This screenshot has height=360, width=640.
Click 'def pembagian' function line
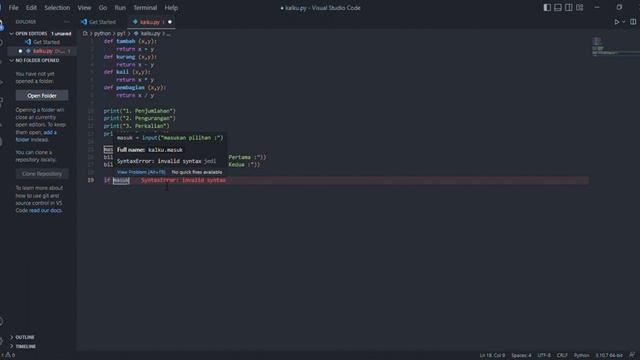pyautogui.click(x=135, y=88)
